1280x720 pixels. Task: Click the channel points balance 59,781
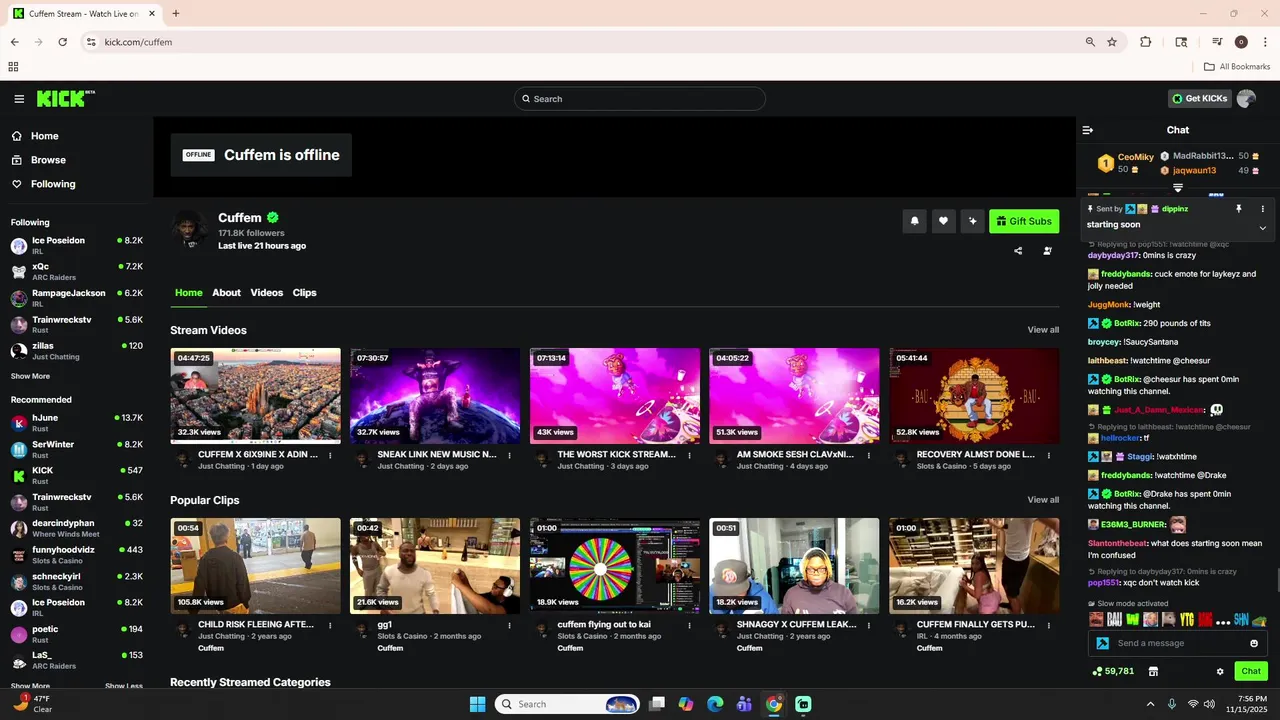1114,671
